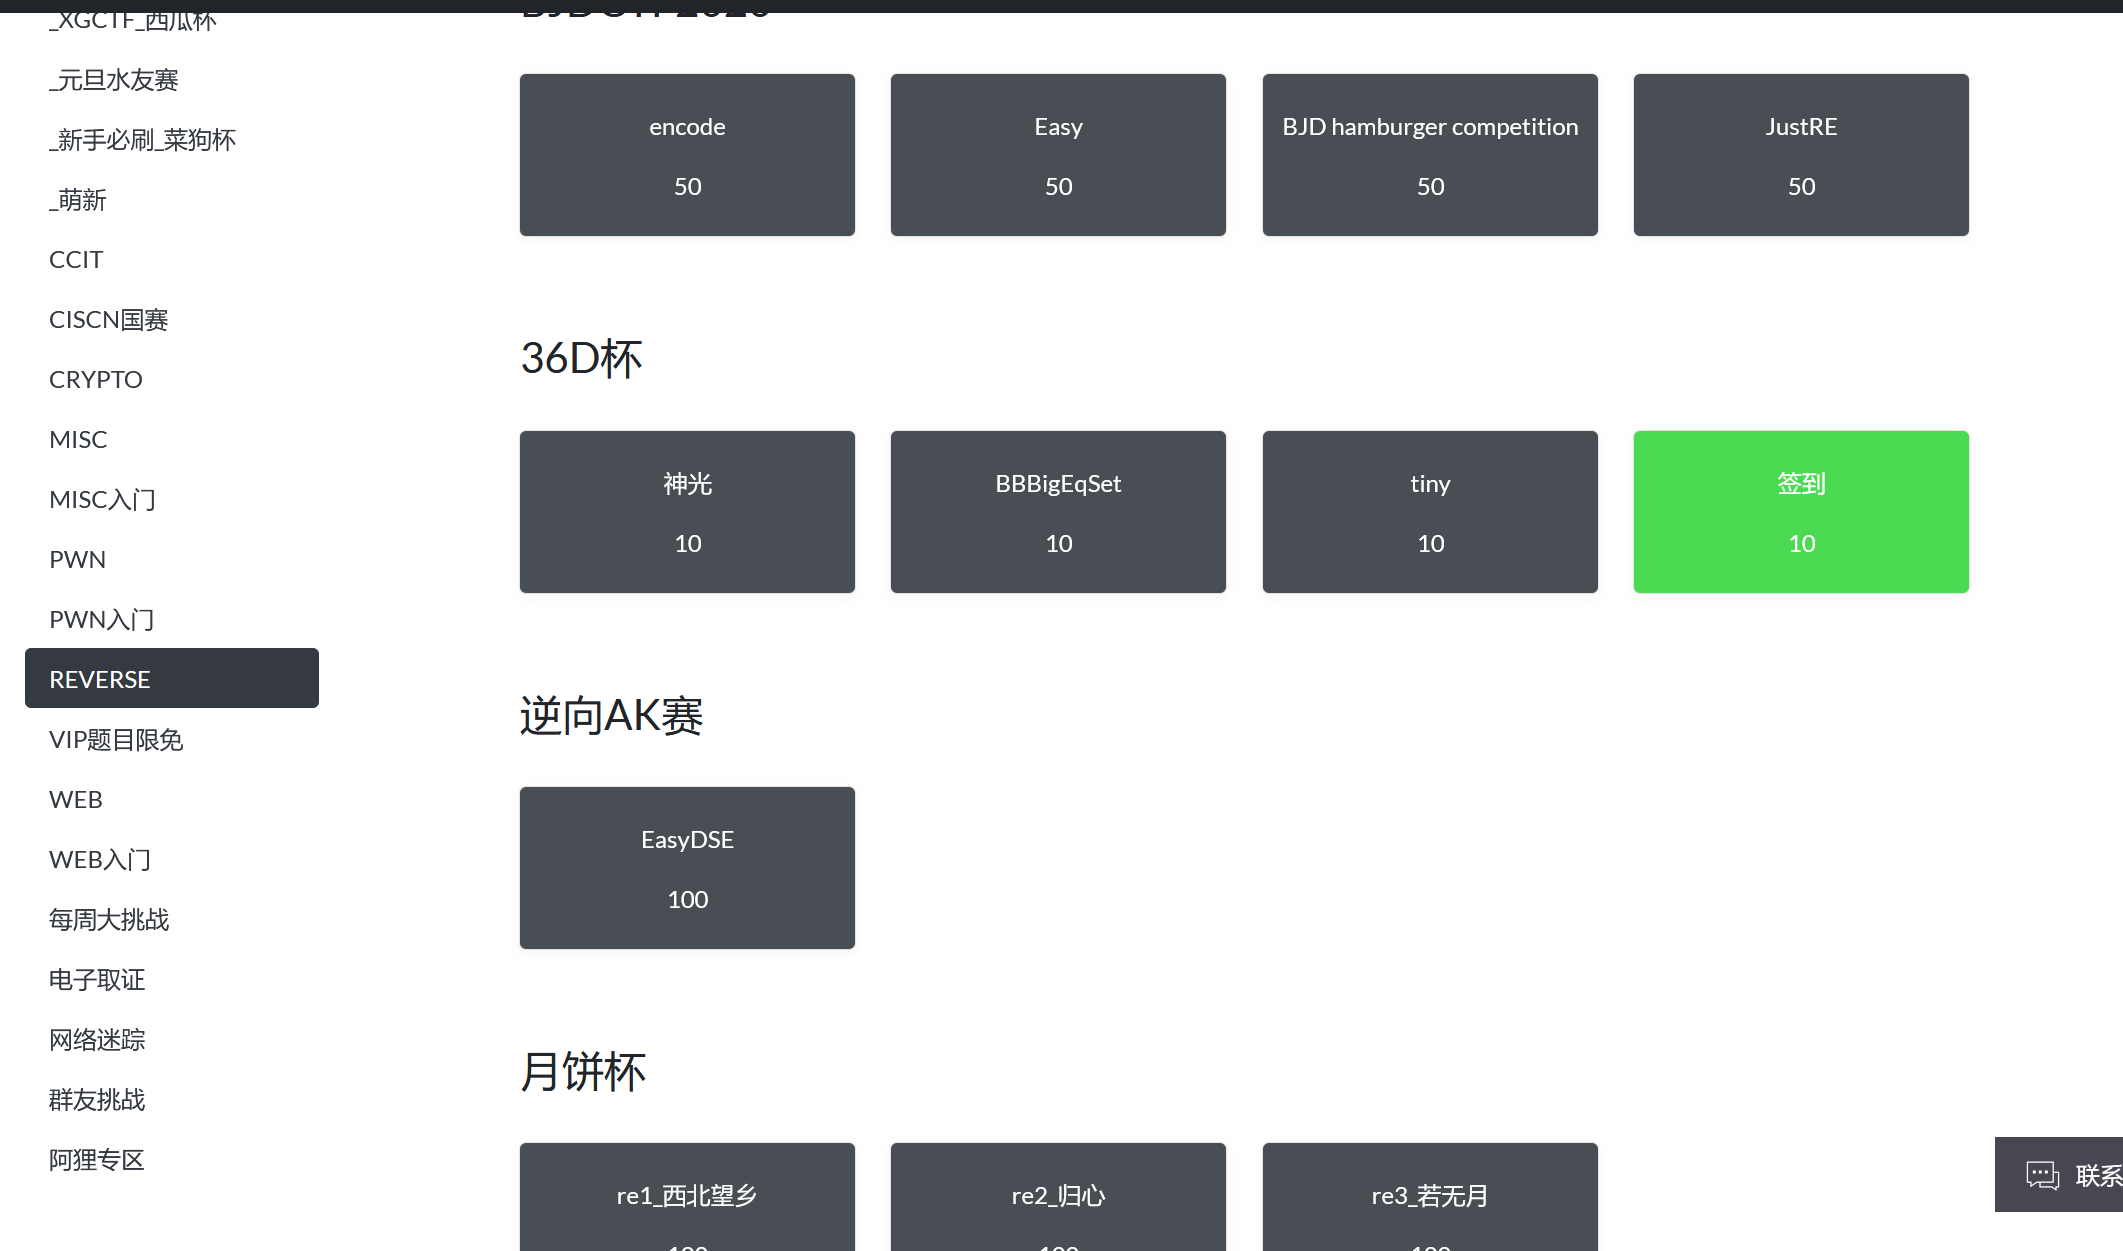The image size is (2123, 1251).
Task: Open the encode challenge card
Action: [x=687, y=155]
